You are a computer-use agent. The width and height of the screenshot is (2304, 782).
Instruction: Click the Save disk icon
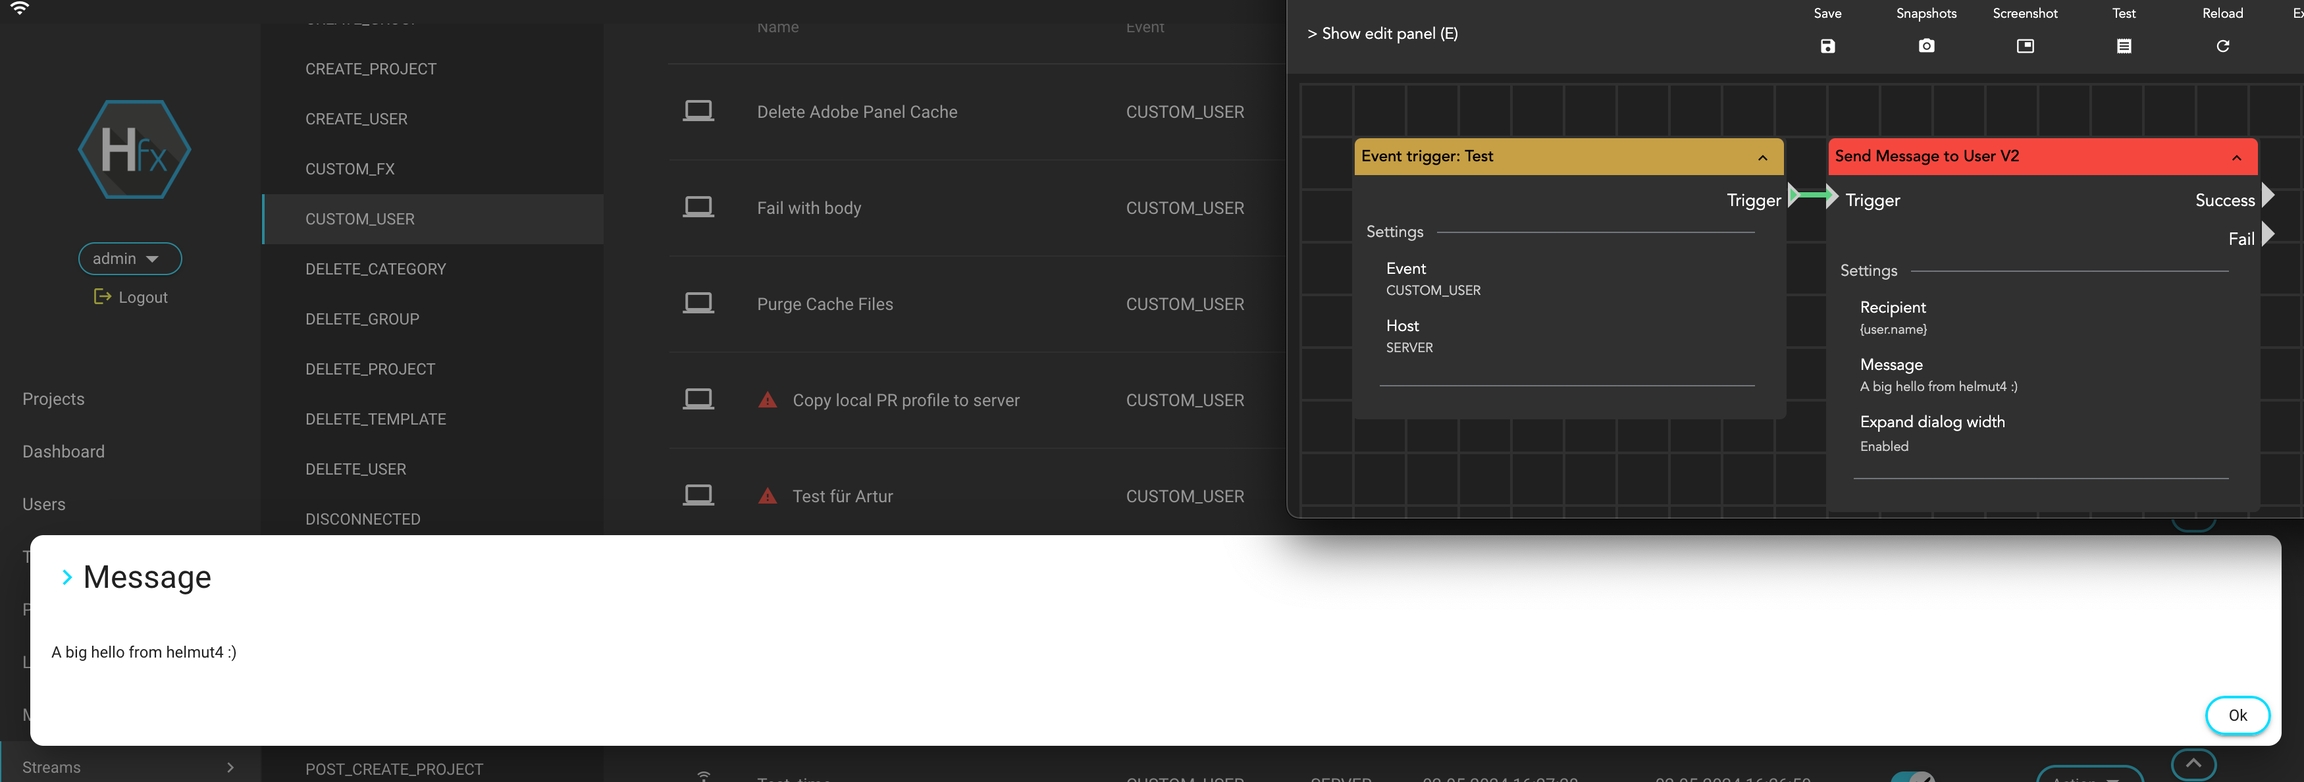(1827, 46)
